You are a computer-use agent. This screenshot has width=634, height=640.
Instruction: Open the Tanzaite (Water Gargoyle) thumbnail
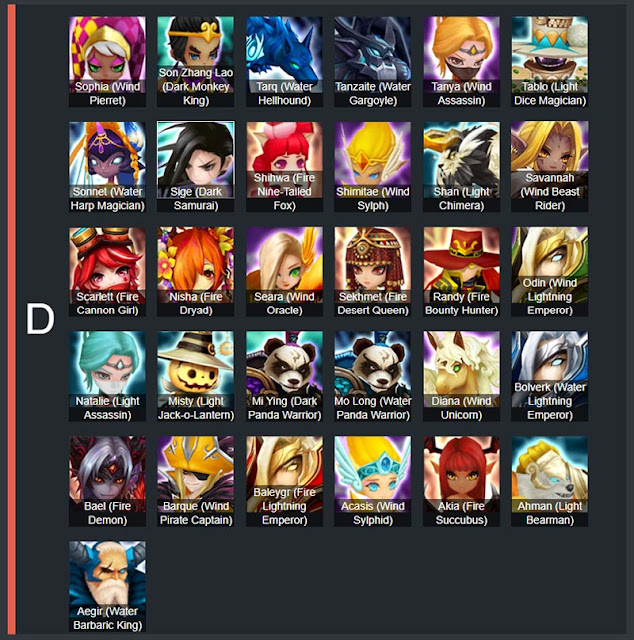pos(373,62)
